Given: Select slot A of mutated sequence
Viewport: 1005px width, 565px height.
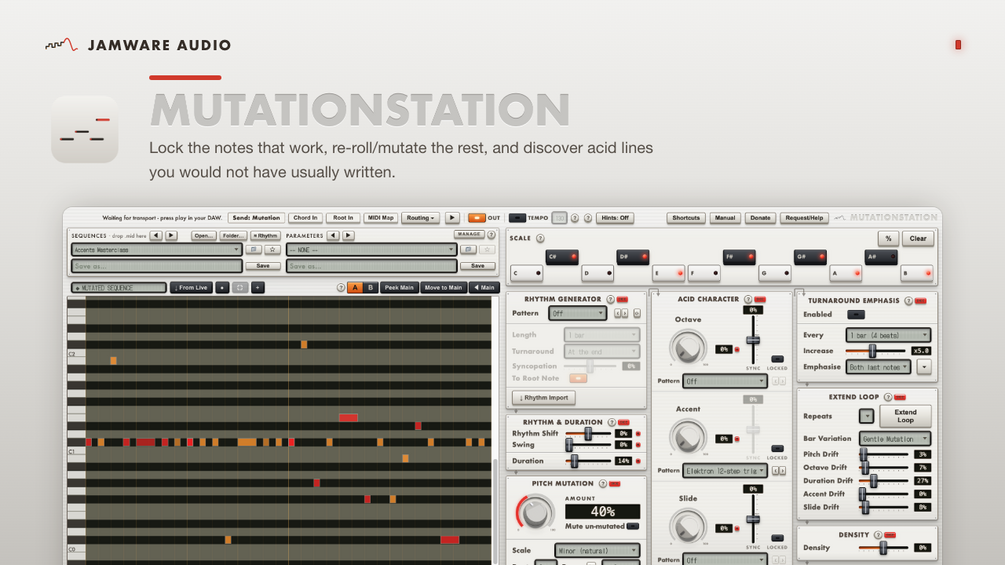Looking at the screenshot, I should [354, 288].
